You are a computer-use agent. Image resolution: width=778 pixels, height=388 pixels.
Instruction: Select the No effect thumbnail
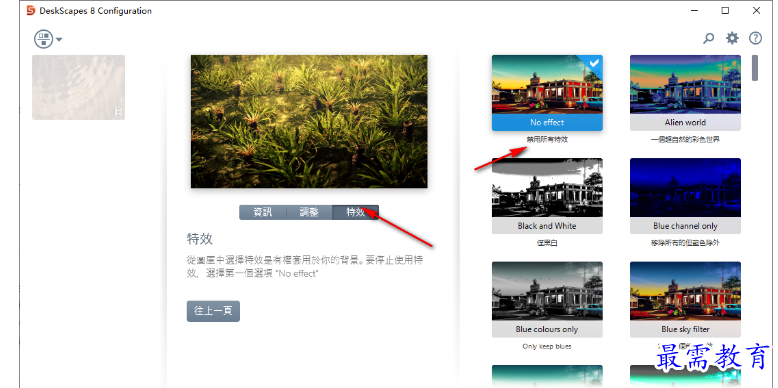coord(547,93)
